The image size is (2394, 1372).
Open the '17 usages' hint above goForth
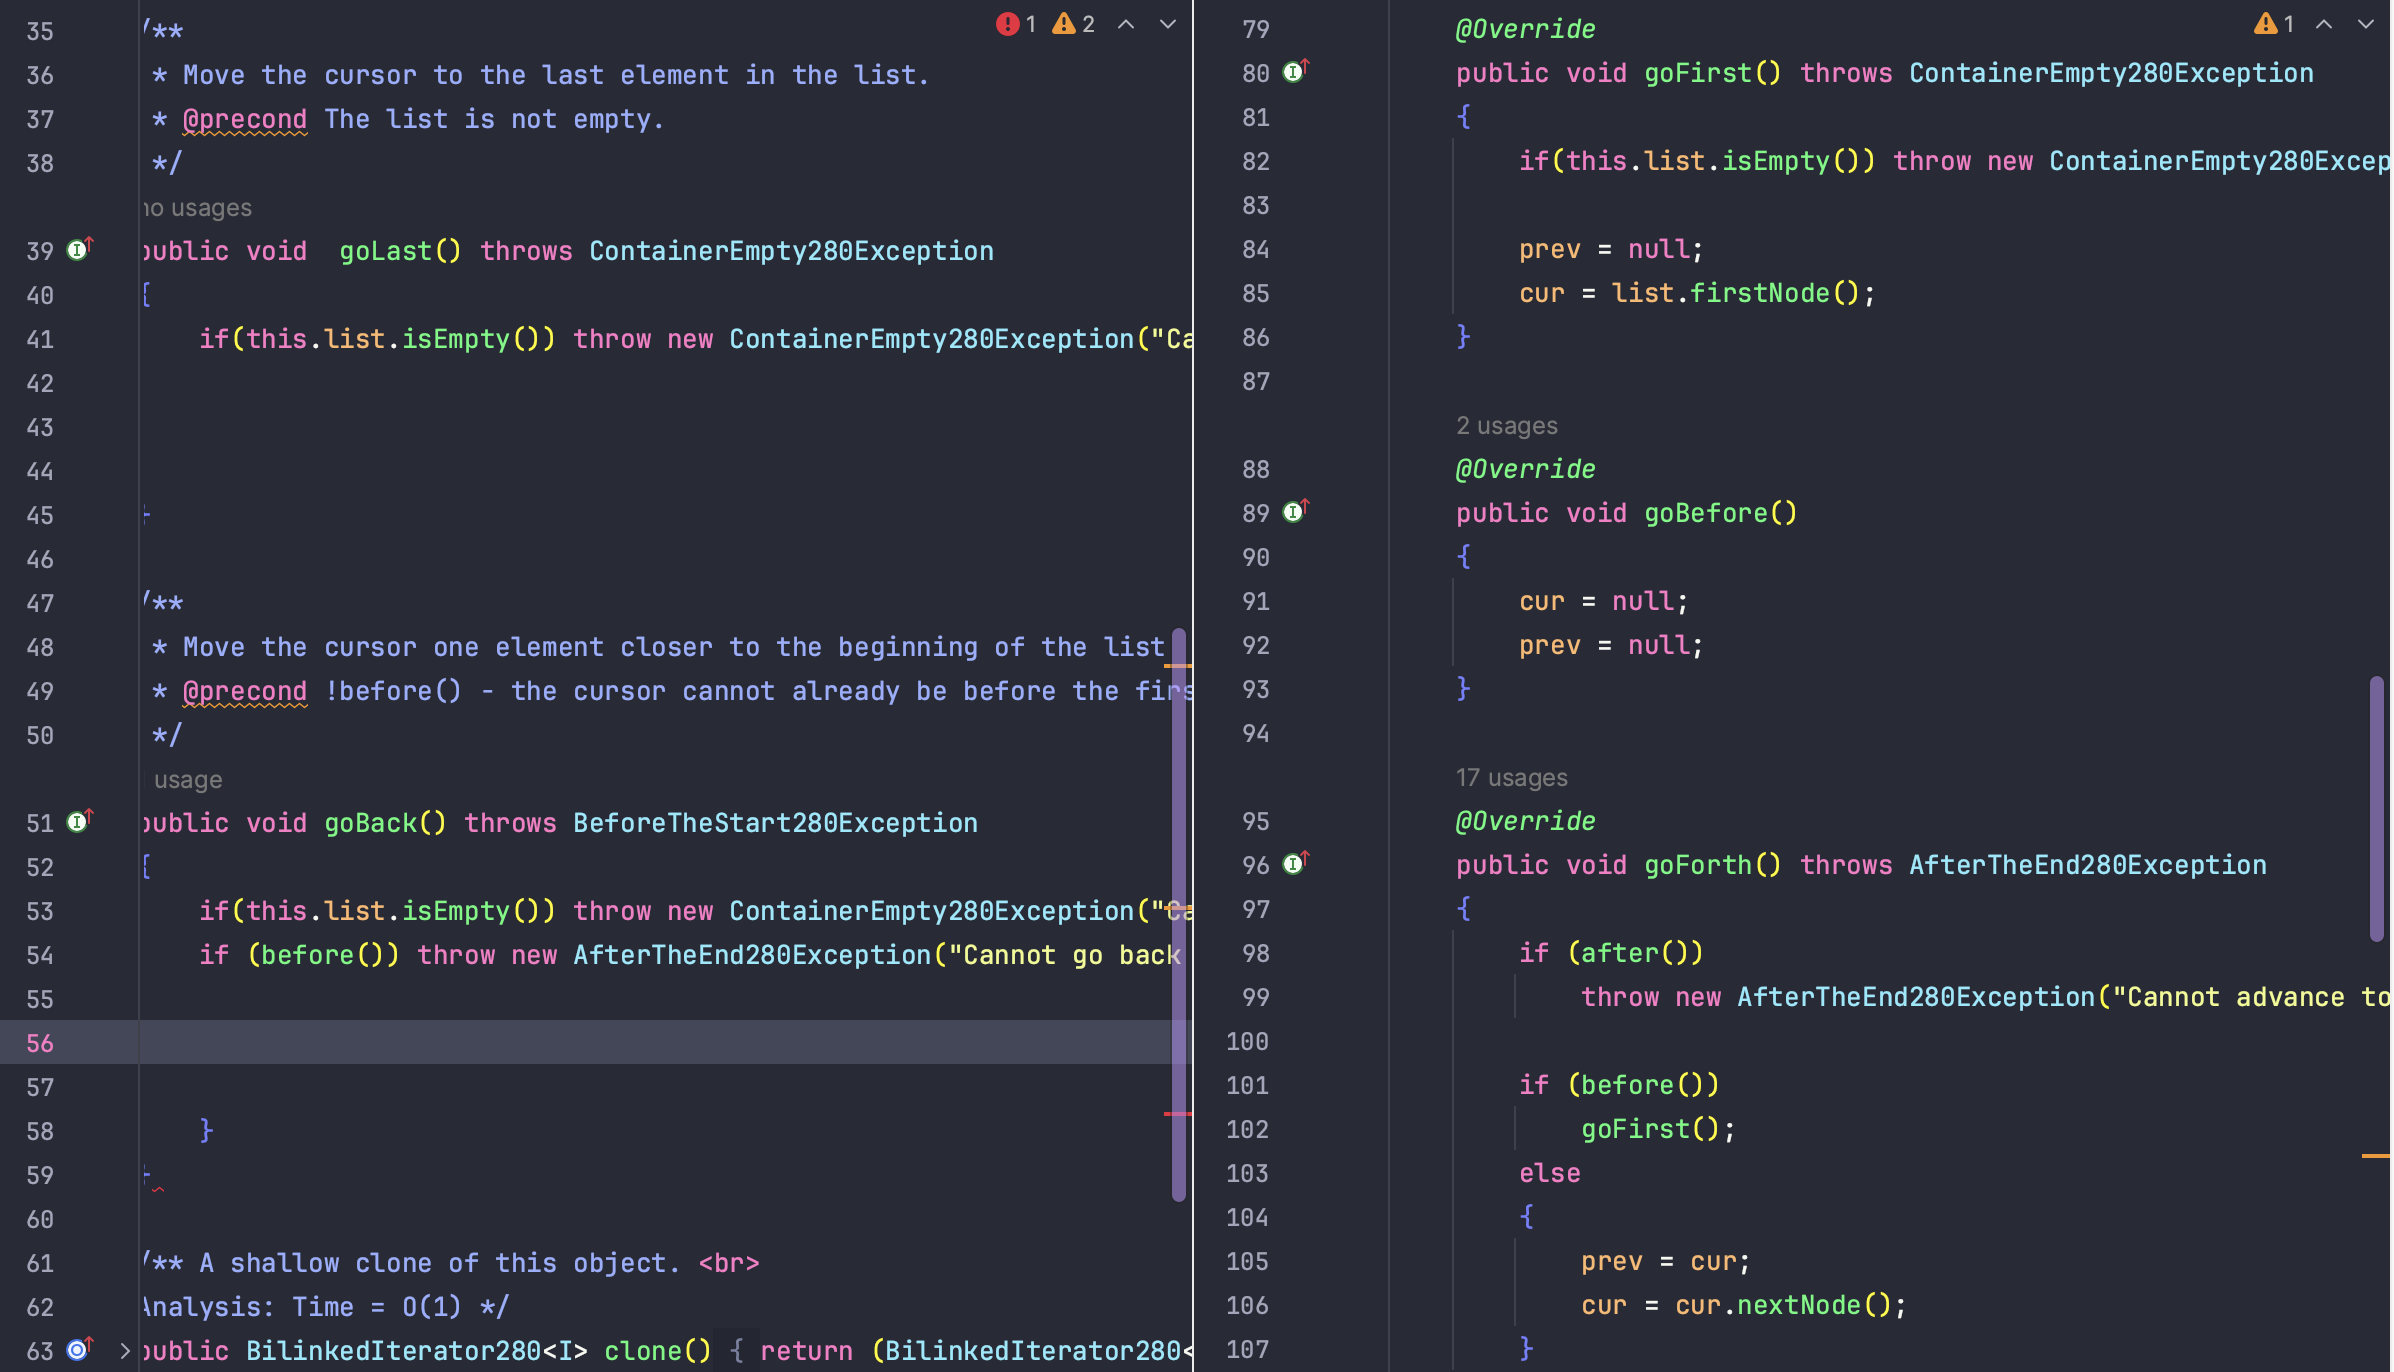coord(1512,777)
